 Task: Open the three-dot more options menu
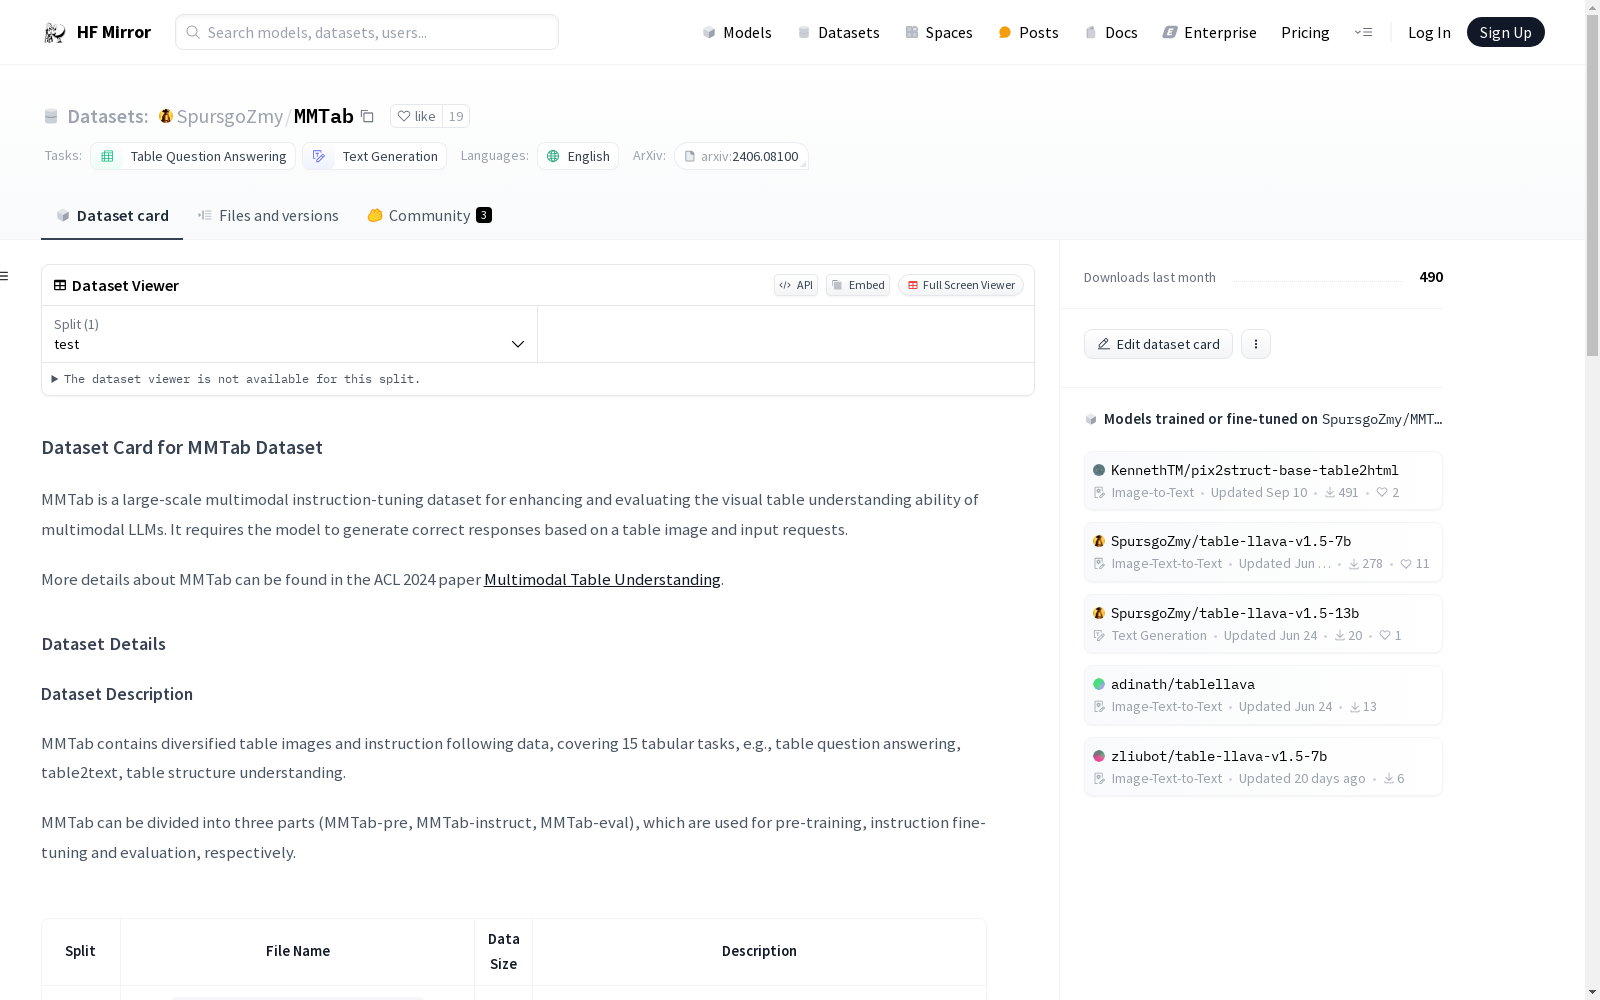[1256, 344]
